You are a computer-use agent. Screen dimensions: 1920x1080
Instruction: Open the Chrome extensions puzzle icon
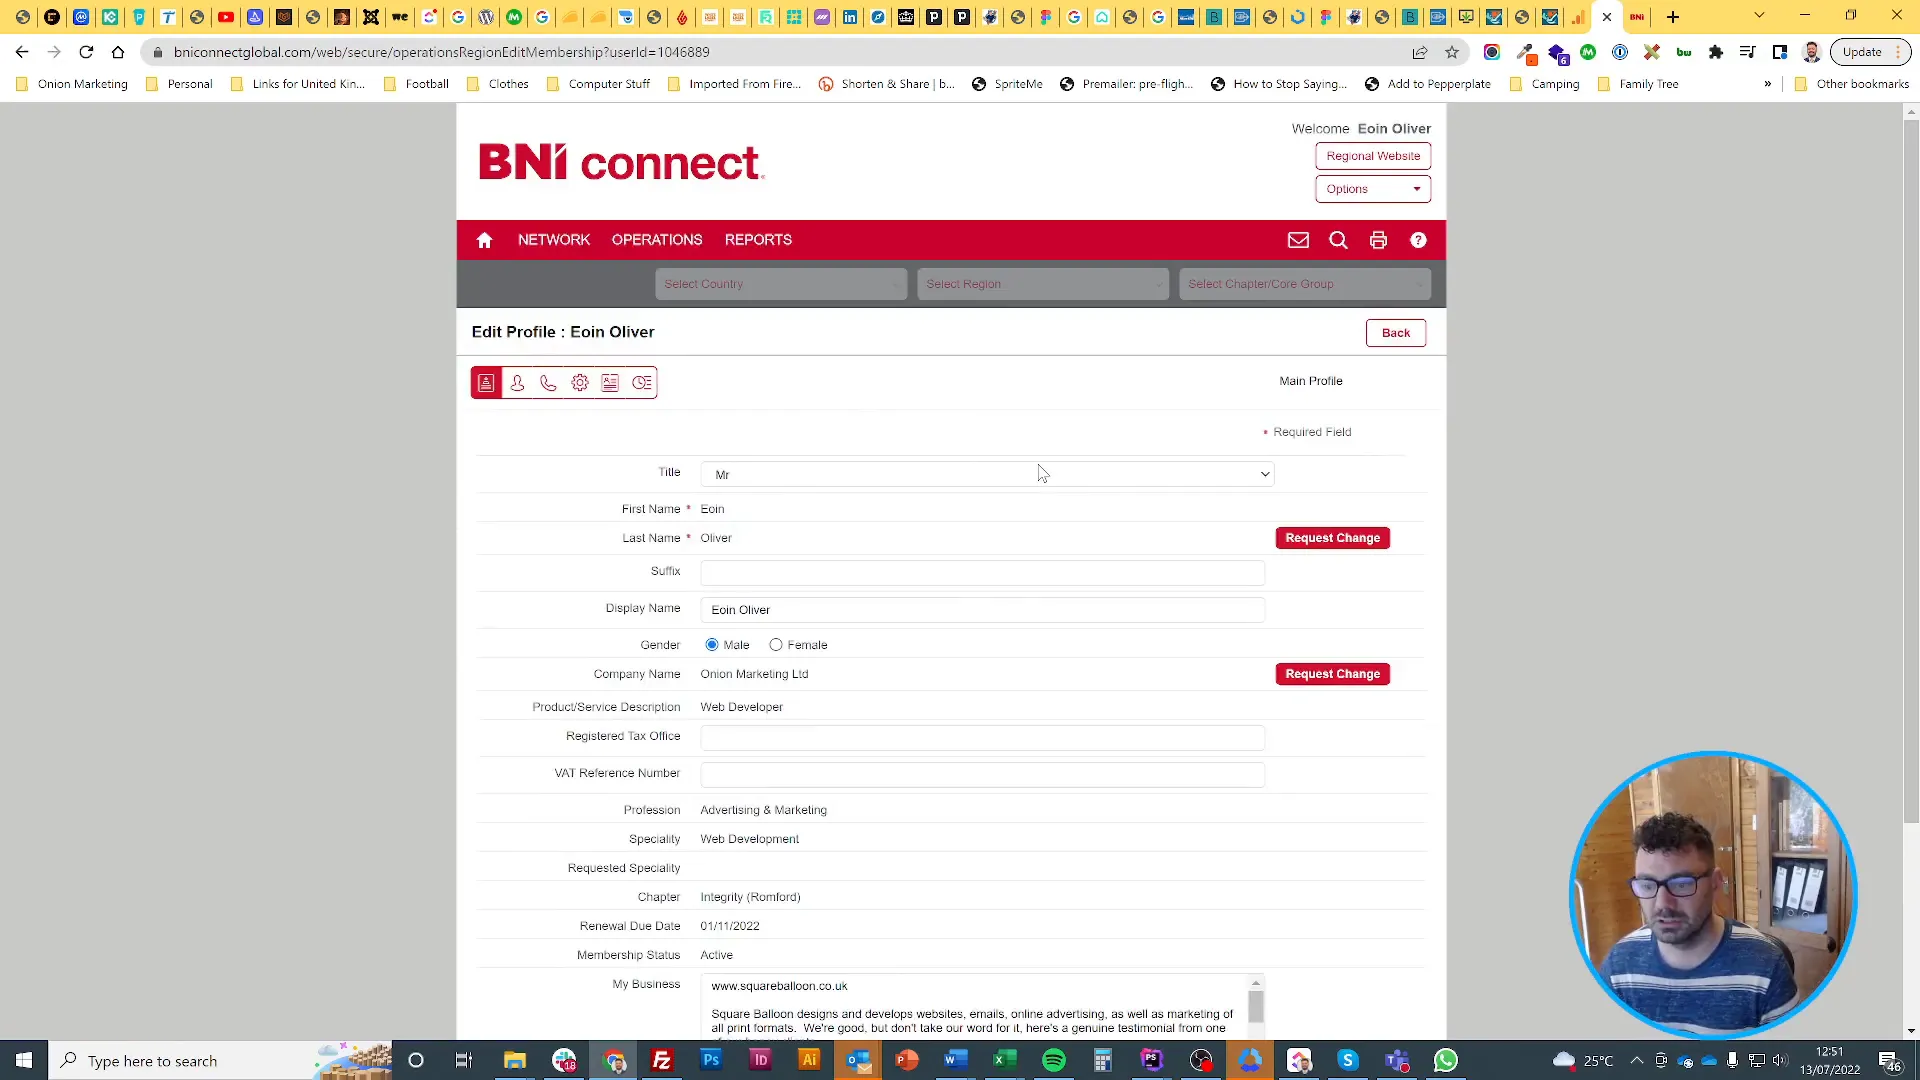(x=1716, y=52)
